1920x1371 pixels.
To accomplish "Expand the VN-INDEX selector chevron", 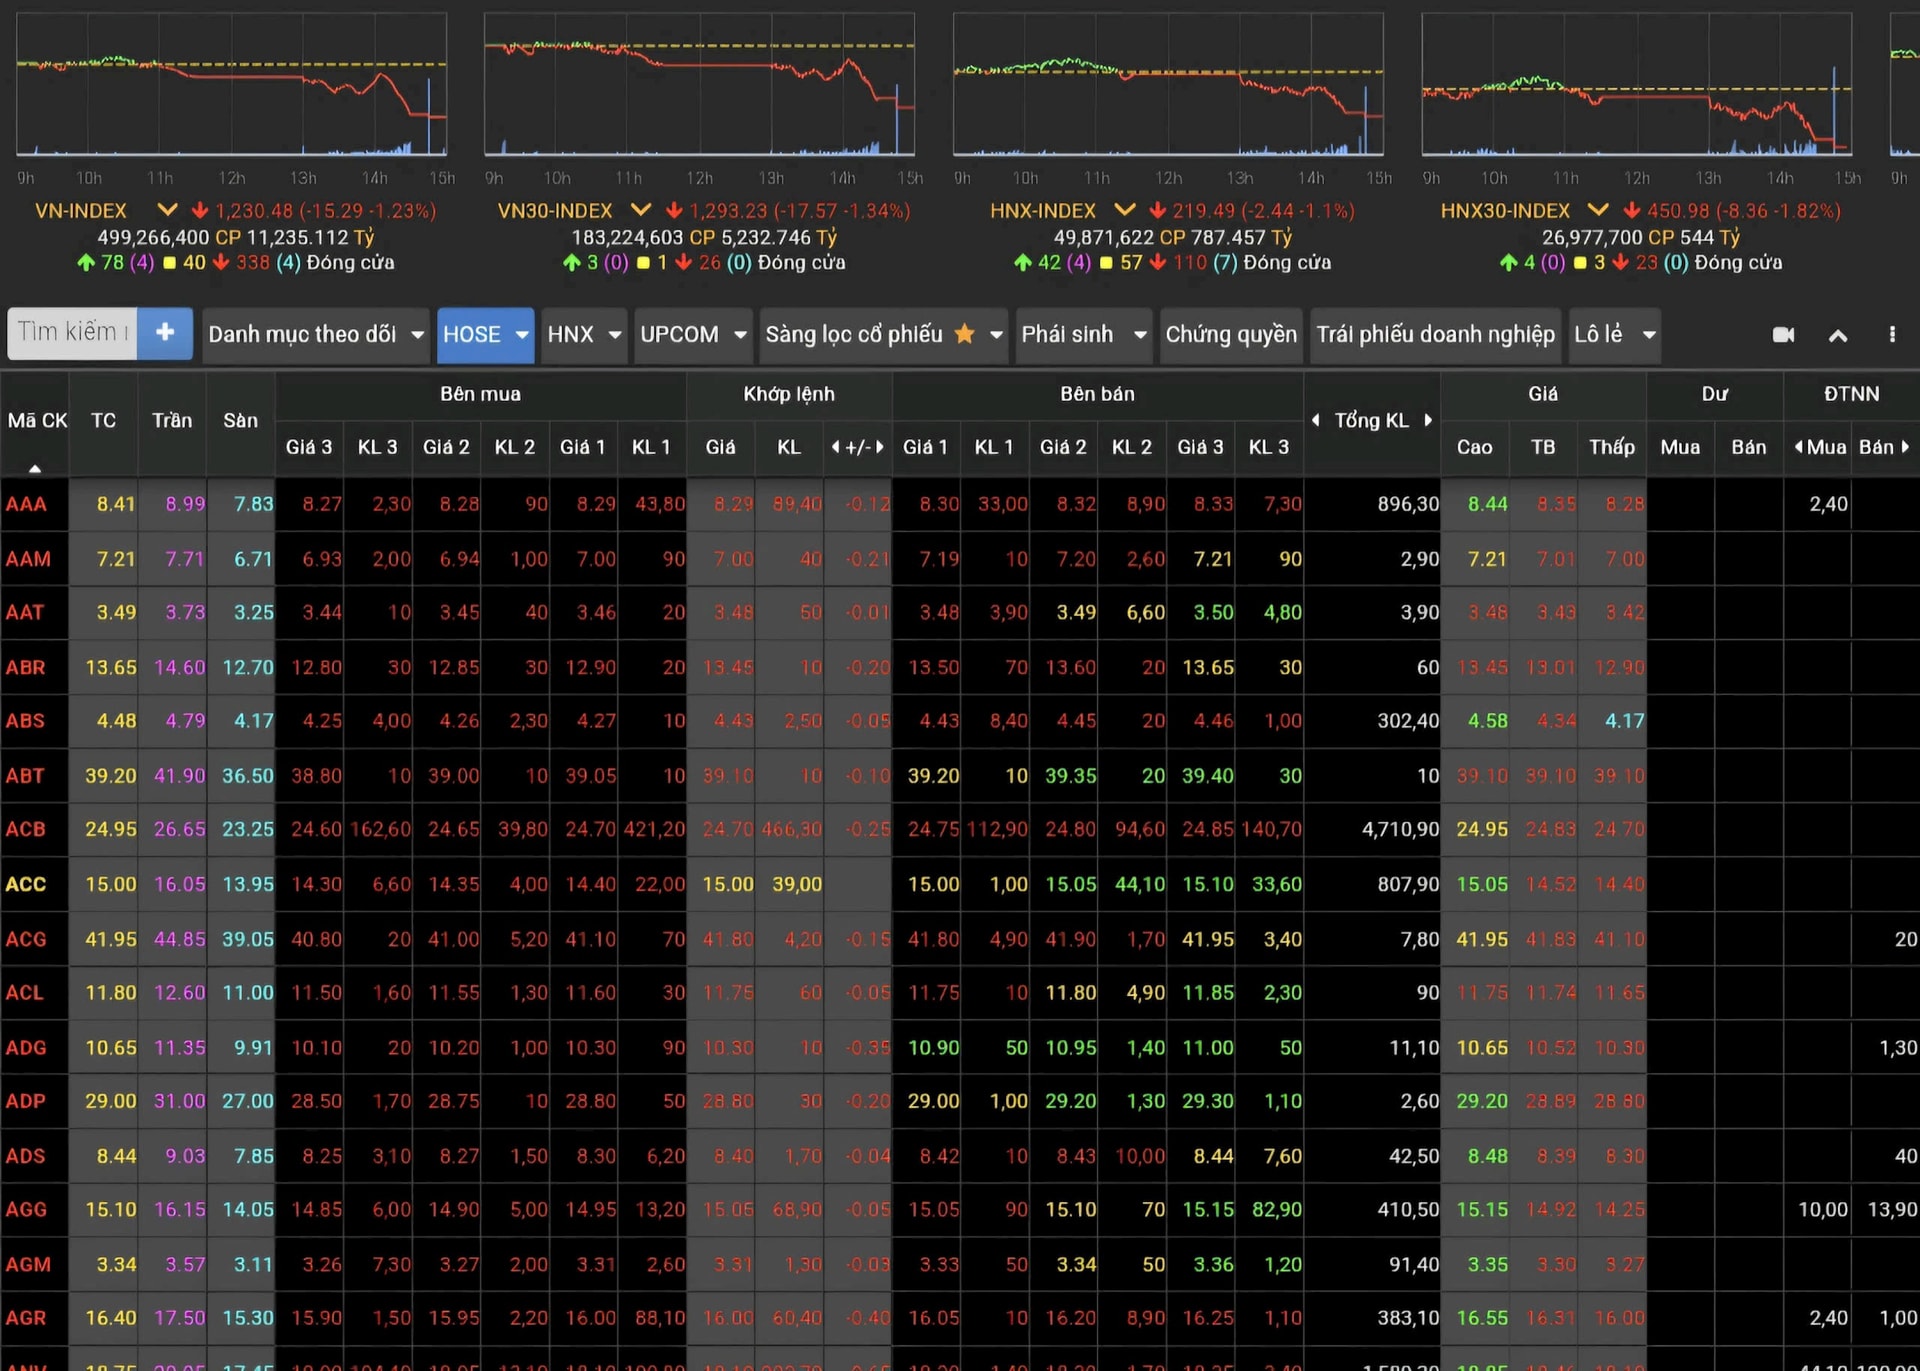I will pos(167,210).
